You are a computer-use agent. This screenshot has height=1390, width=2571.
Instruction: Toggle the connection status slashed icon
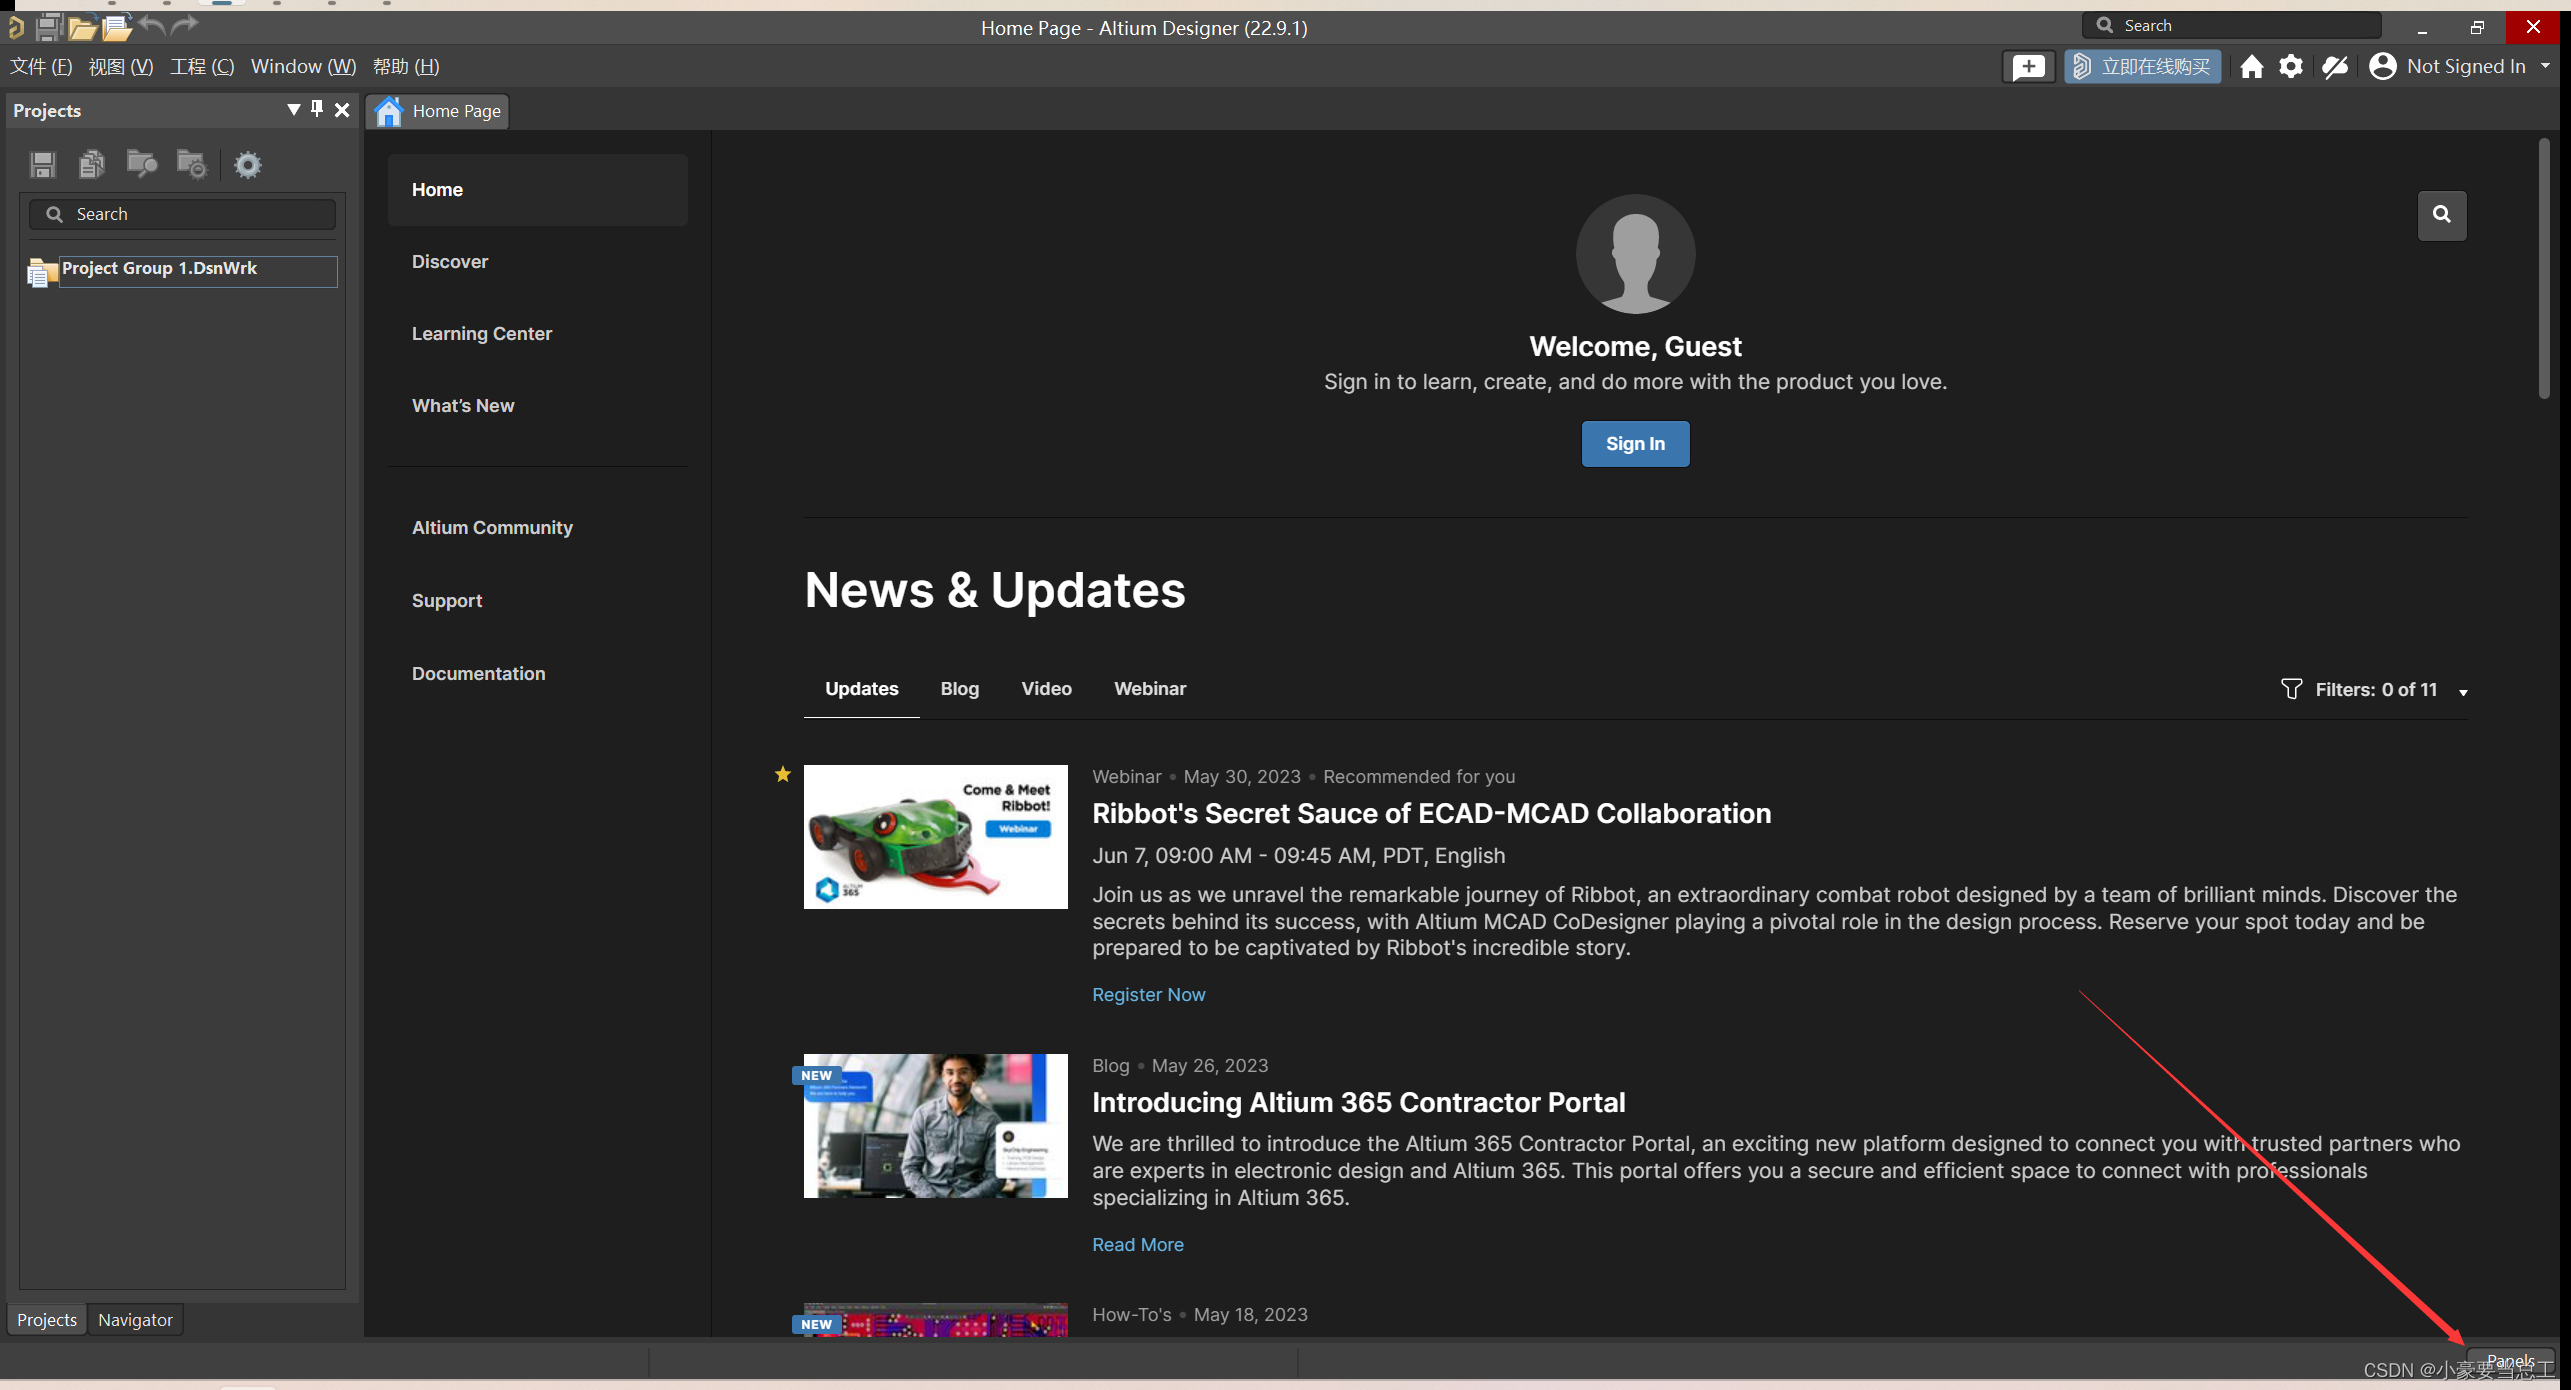[x=2335, y=67]
